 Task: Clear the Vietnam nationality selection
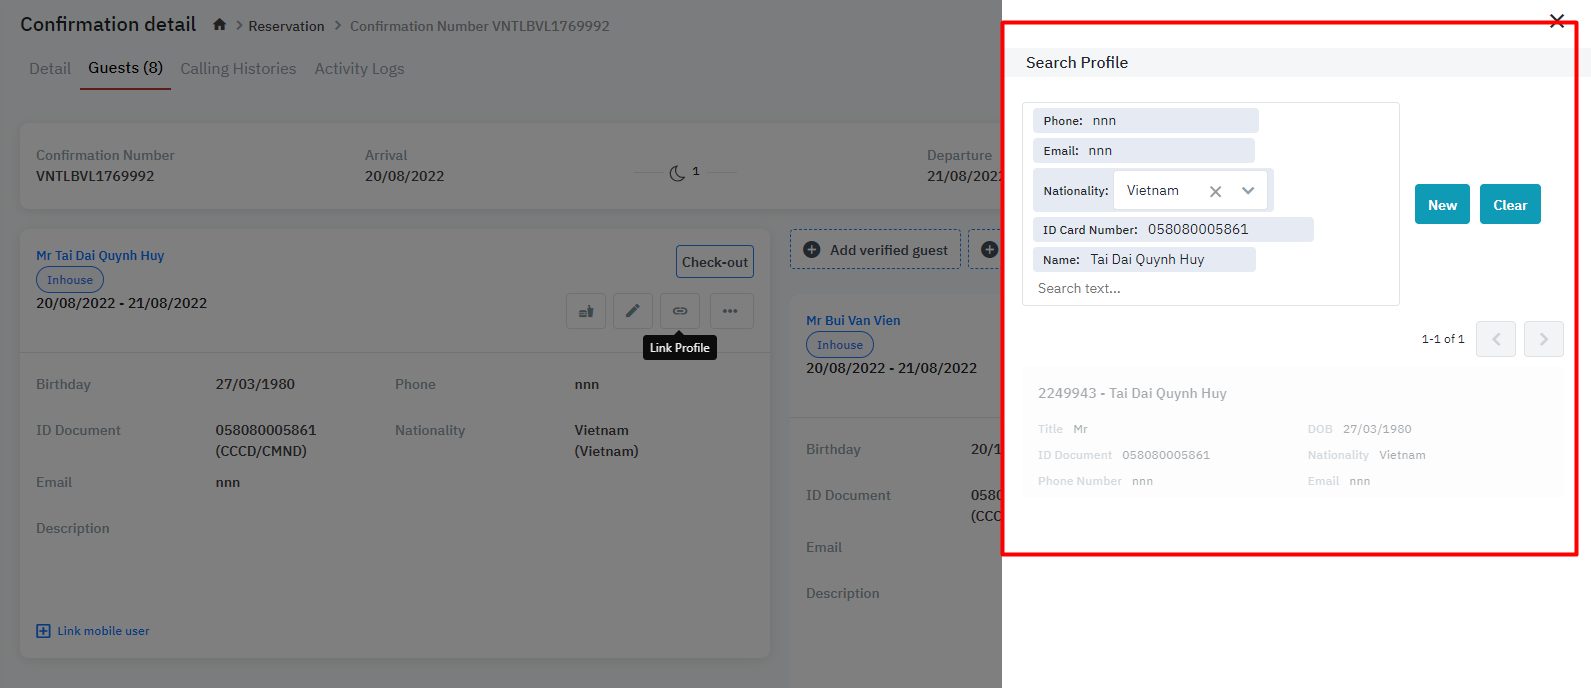[1215, 191]
